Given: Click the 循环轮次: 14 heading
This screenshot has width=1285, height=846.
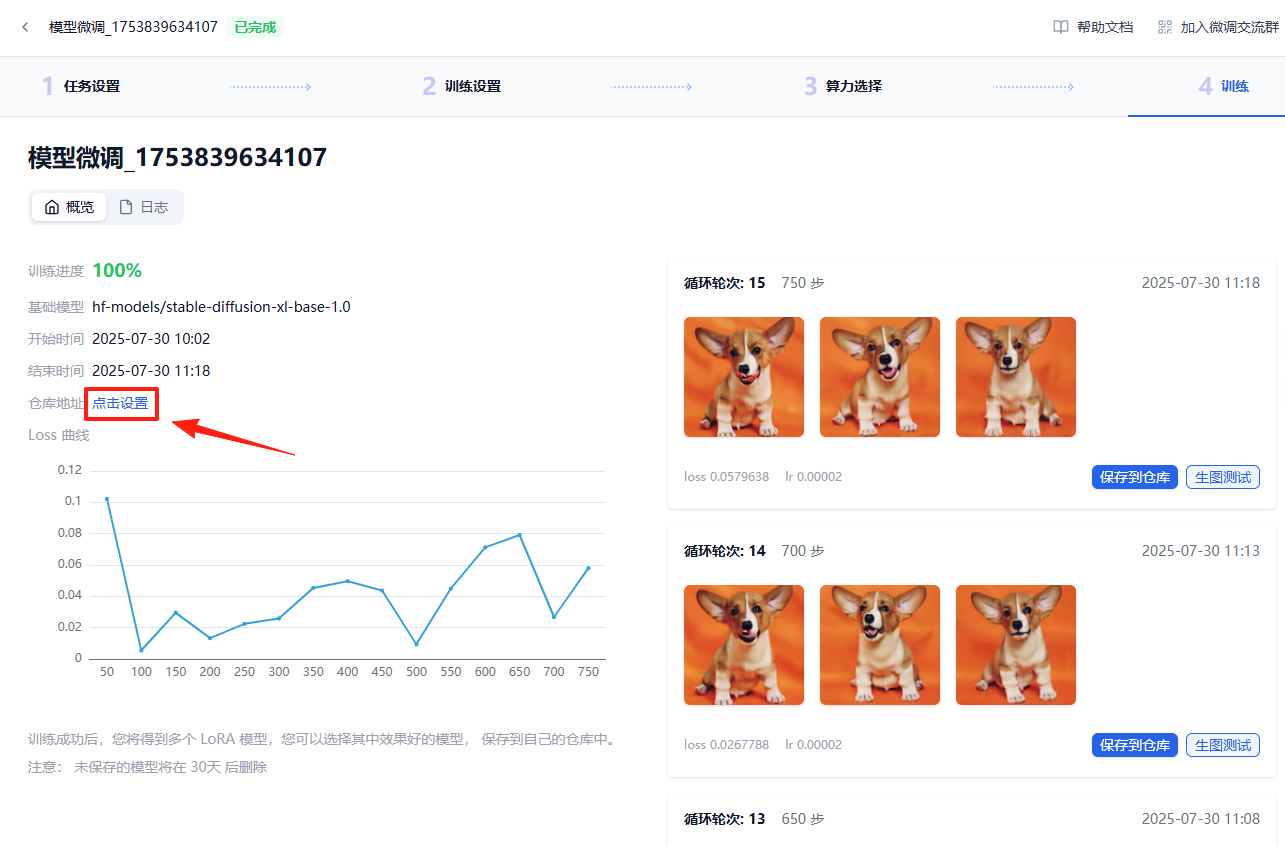Looking at the screenshot, I should pyautogui.click(x=725, y=551).
